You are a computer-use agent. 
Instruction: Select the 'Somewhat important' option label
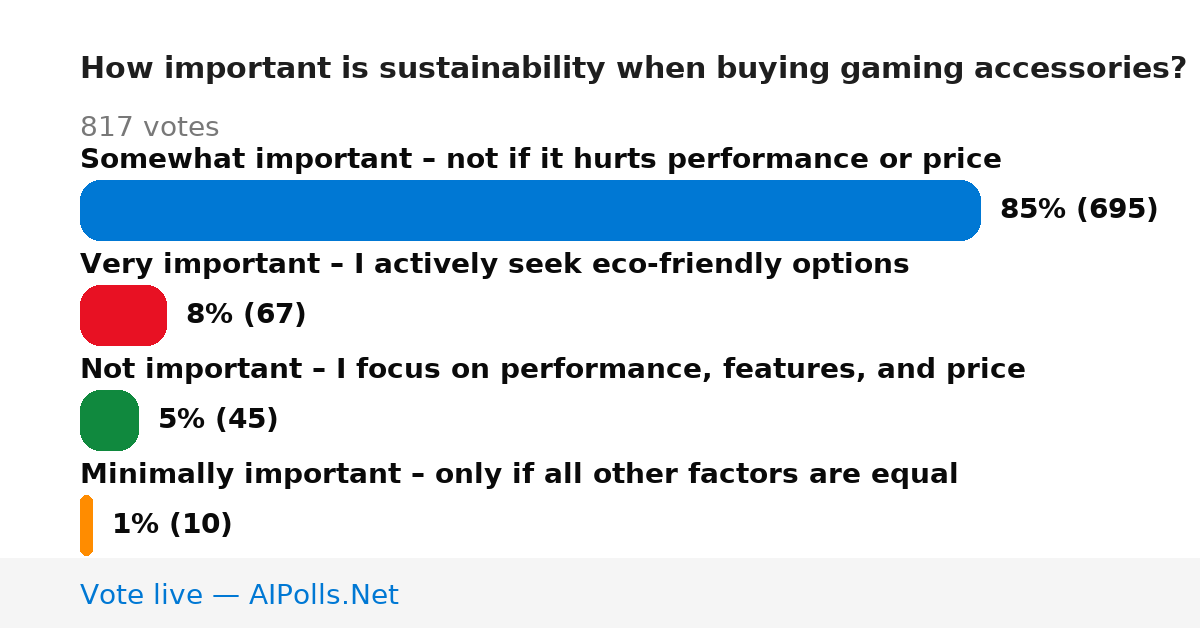541,160
